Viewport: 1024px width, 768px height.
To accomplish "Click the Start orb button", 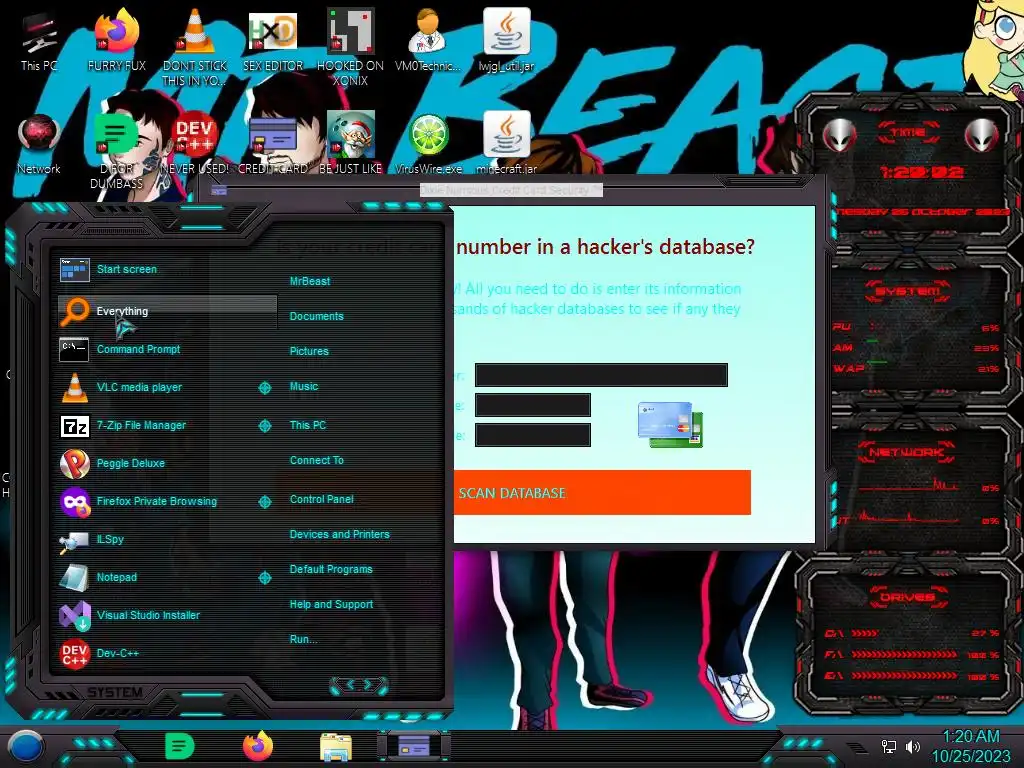I will pos(25,747).
